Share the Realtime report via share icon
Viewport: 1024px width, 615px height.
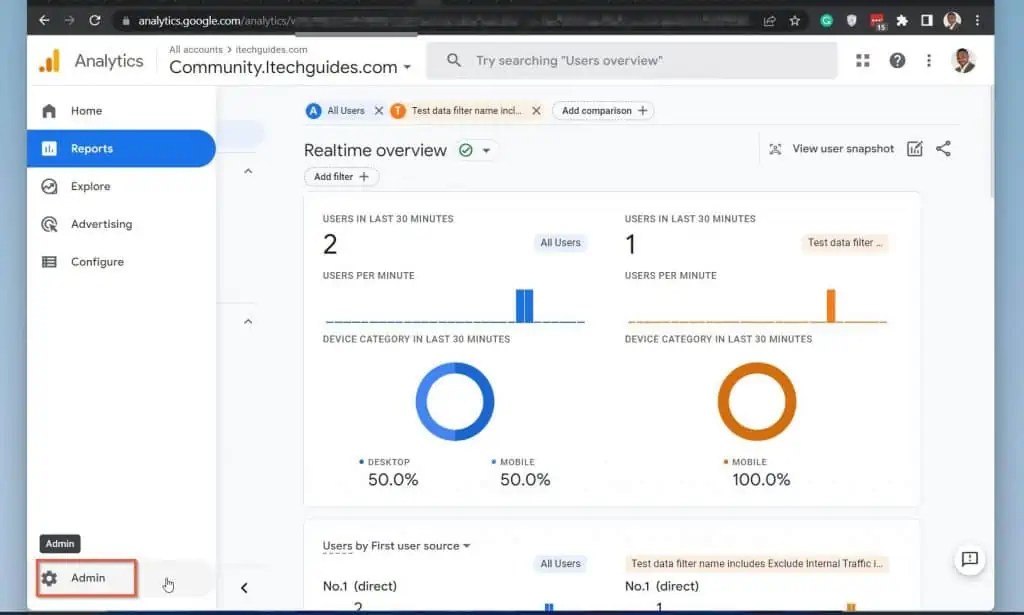coord(943,148)
